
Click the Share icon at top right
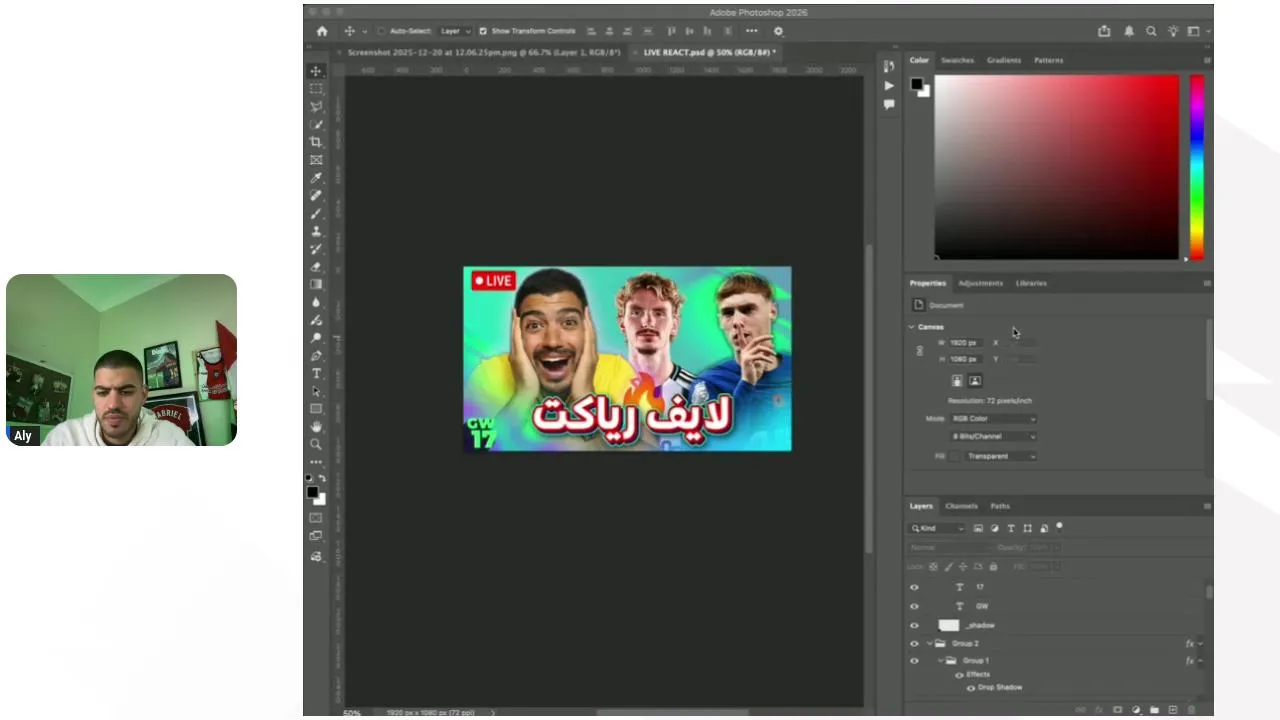tap(1104, 31)
